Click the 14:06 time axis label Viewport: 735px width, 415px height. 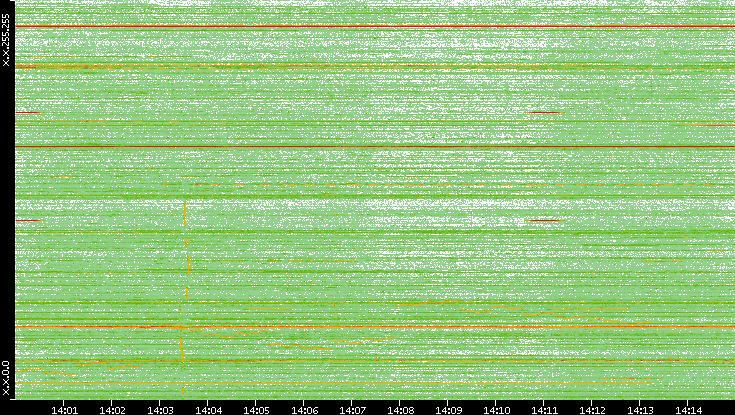point(304,410)
